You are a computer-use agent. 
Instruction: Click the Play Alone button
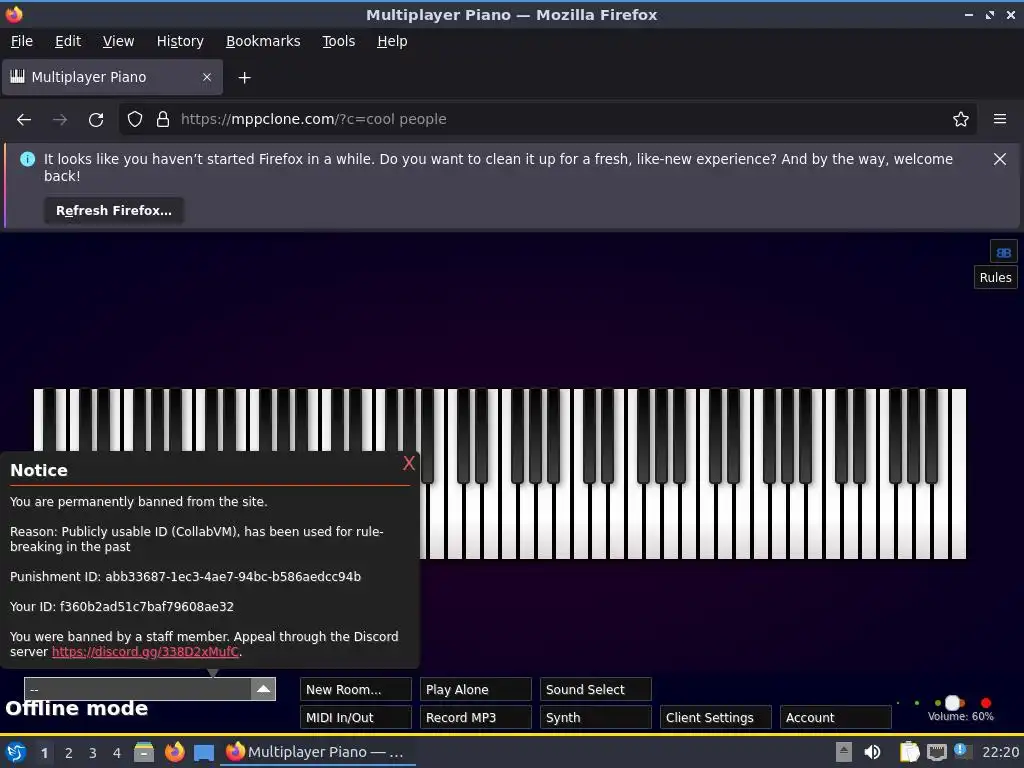pyautogui.click(x=475, y=690)
